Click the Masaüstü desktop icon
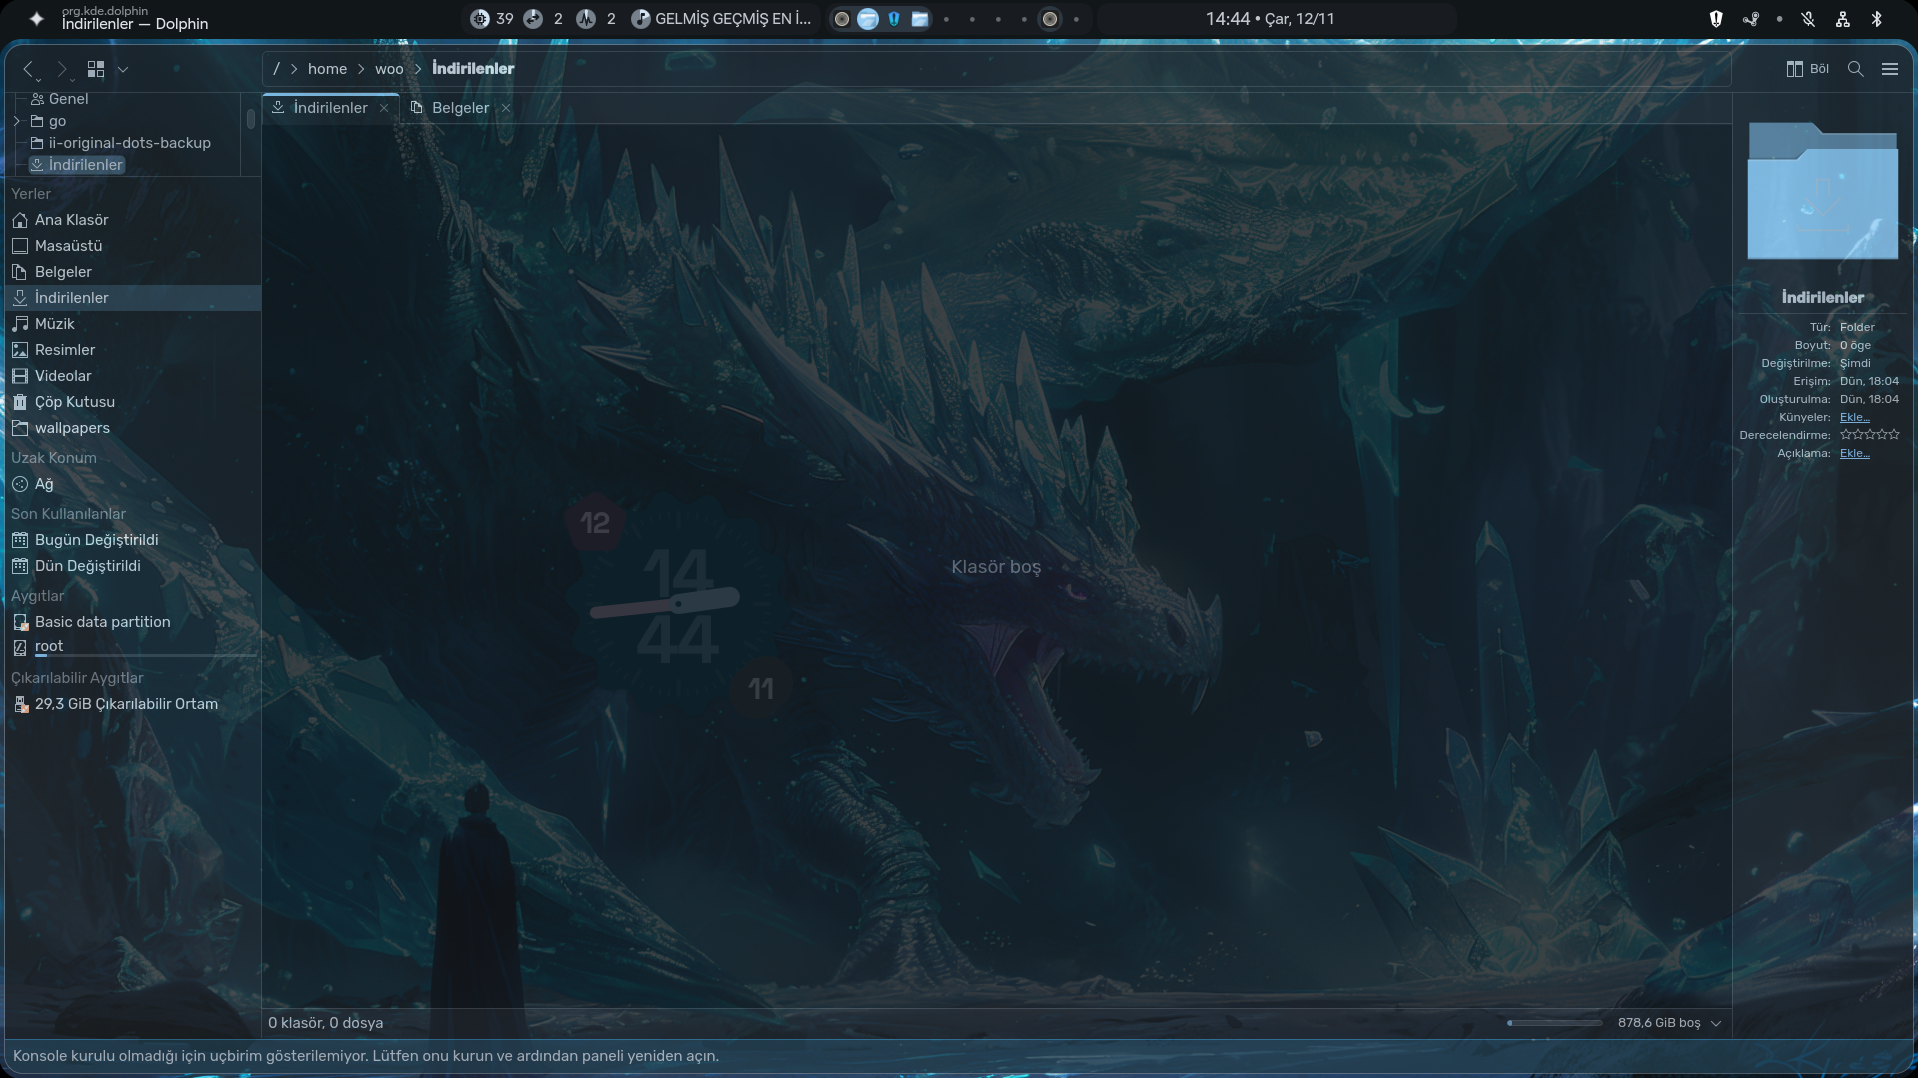 coord(20,246)
